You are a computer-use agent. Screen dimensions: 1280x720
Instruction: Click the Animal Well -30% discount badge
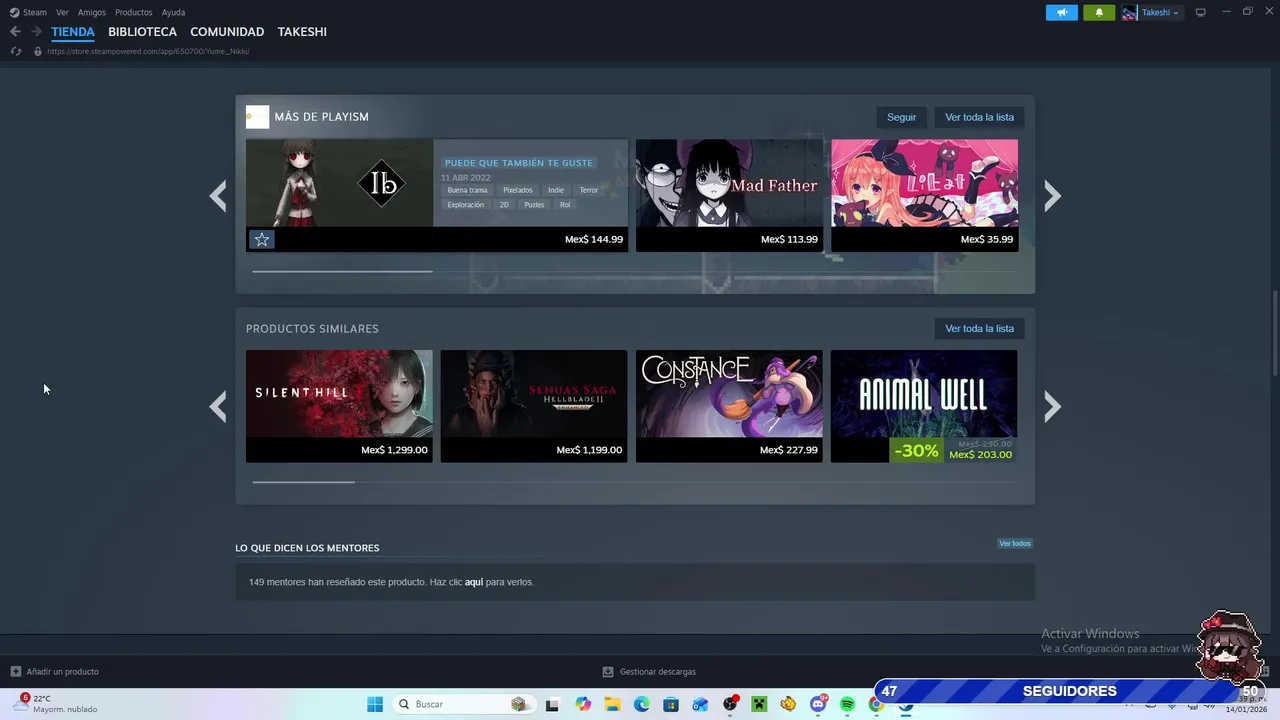tap(916, 451)
